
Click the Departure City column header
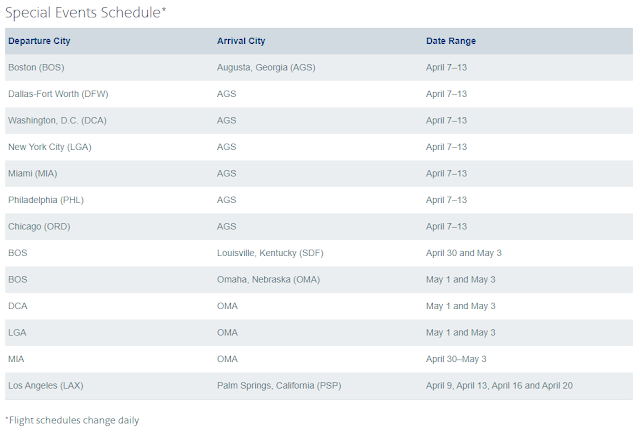tap(39, 41)
